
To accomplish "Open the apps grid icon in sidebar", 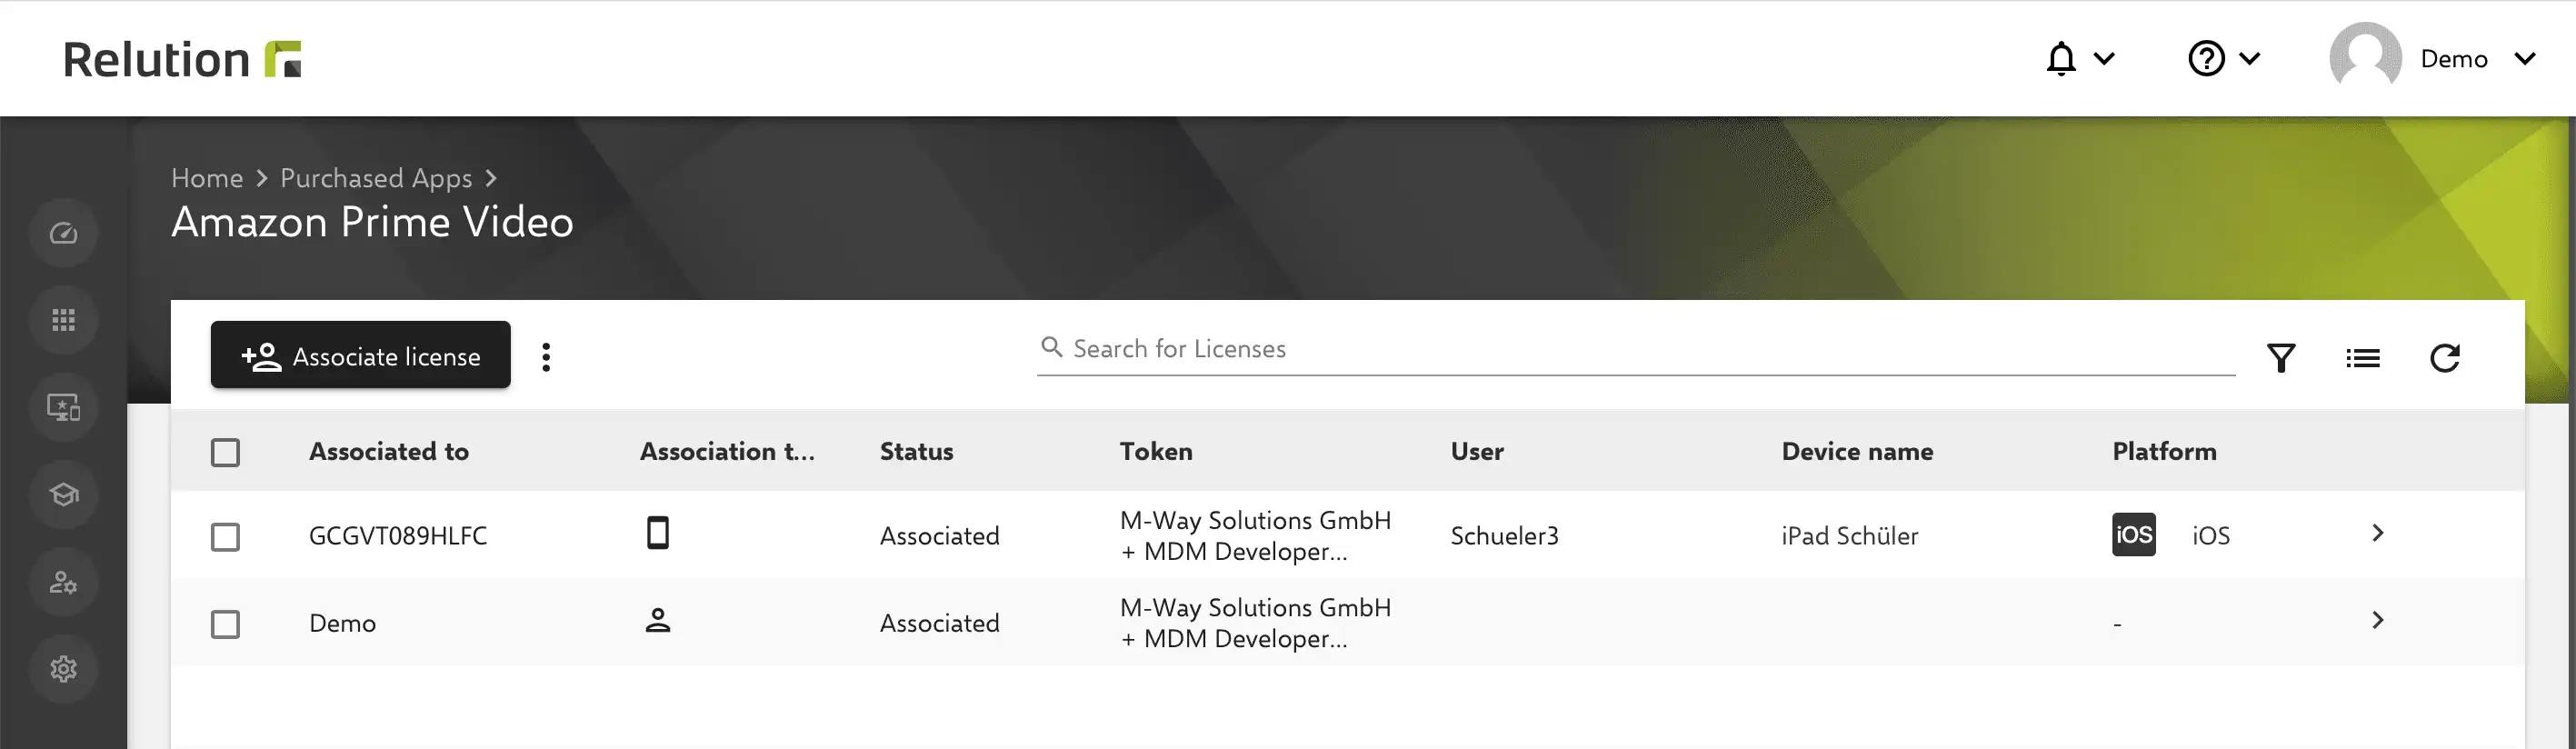I will pos(63,320).
